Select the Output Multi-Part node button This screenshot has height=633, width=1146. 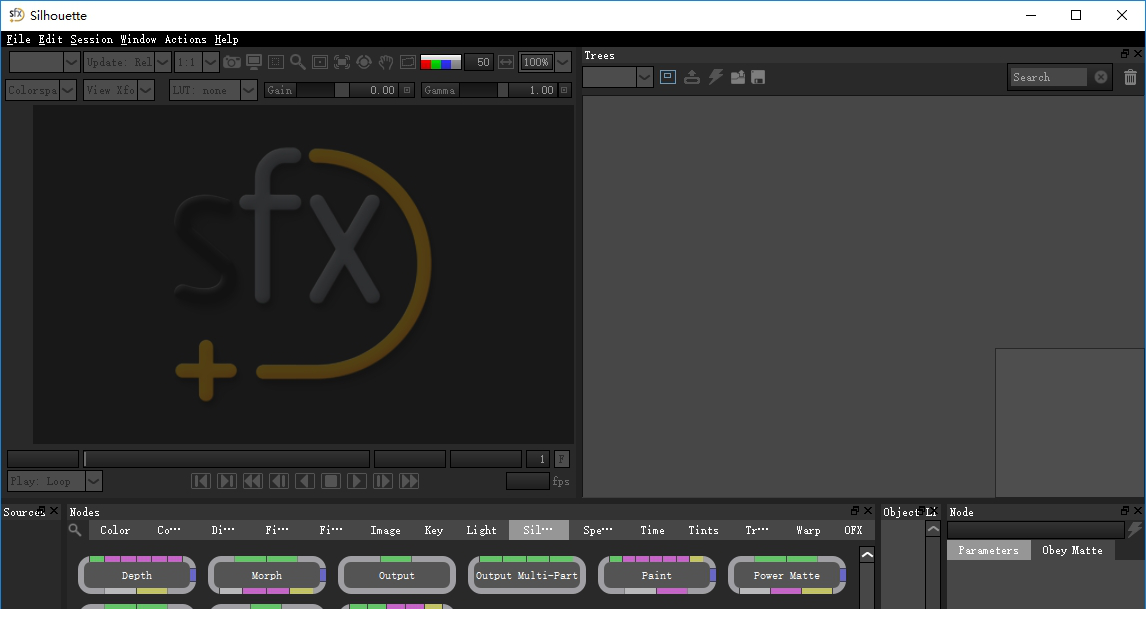527,575
